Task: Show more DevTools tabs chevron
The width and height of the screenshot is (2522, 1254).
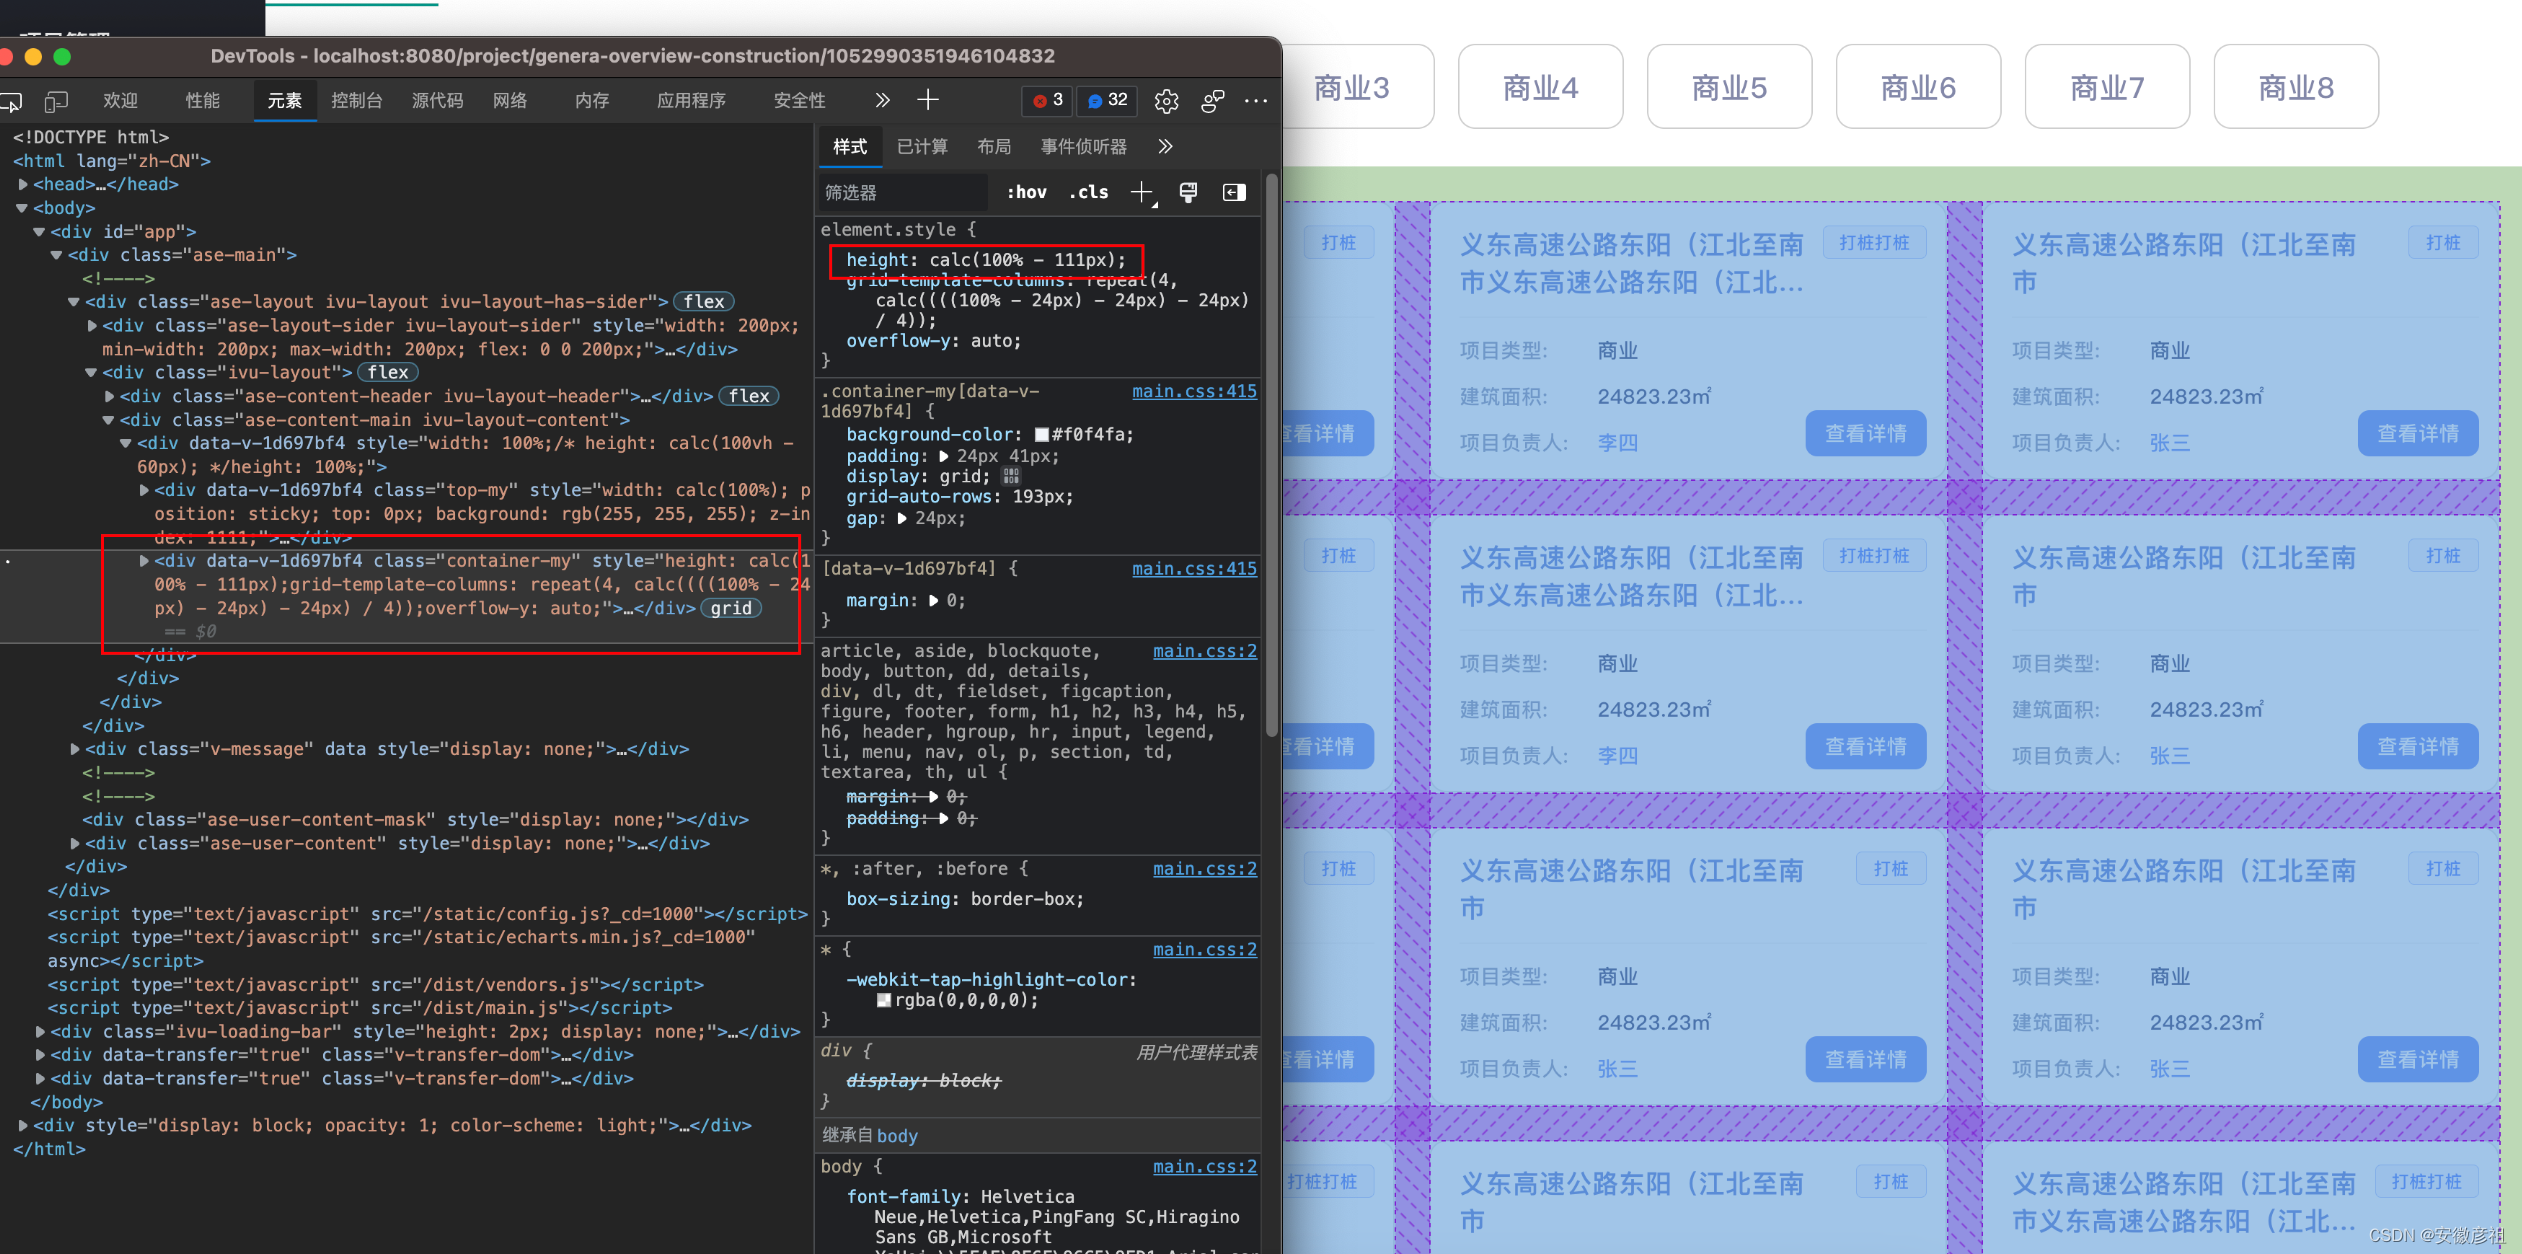Action: coord(882,100)
